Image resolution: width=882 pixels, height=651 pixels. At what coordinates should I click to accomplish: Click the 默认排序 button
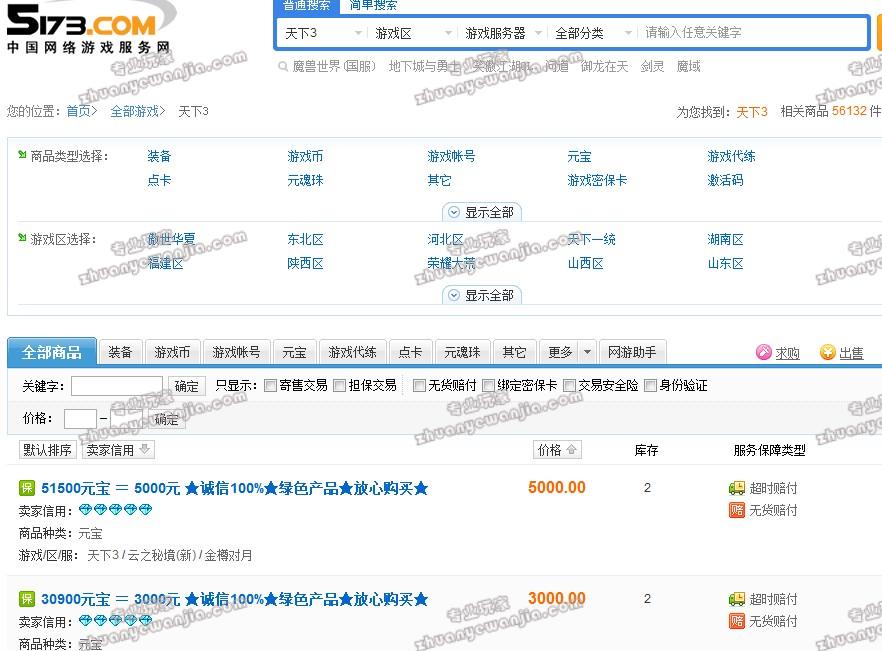point(47,450)
